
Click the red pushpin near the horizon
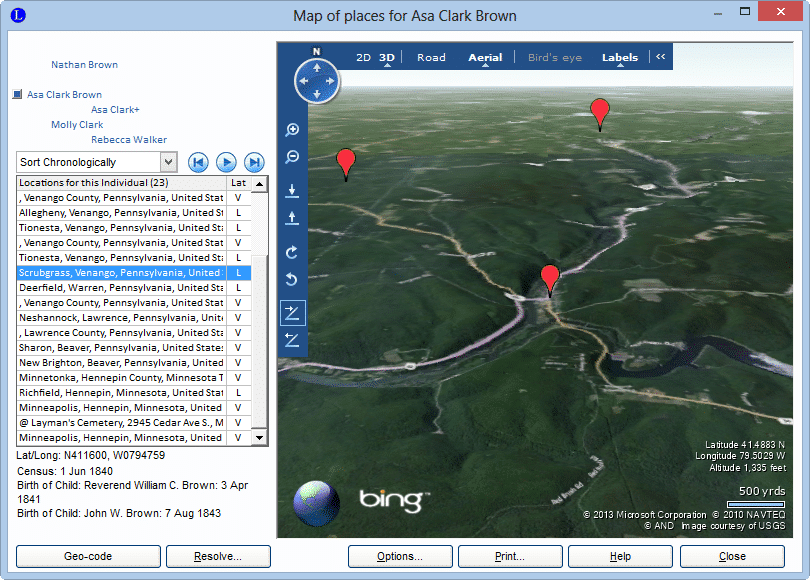point(600,114)
